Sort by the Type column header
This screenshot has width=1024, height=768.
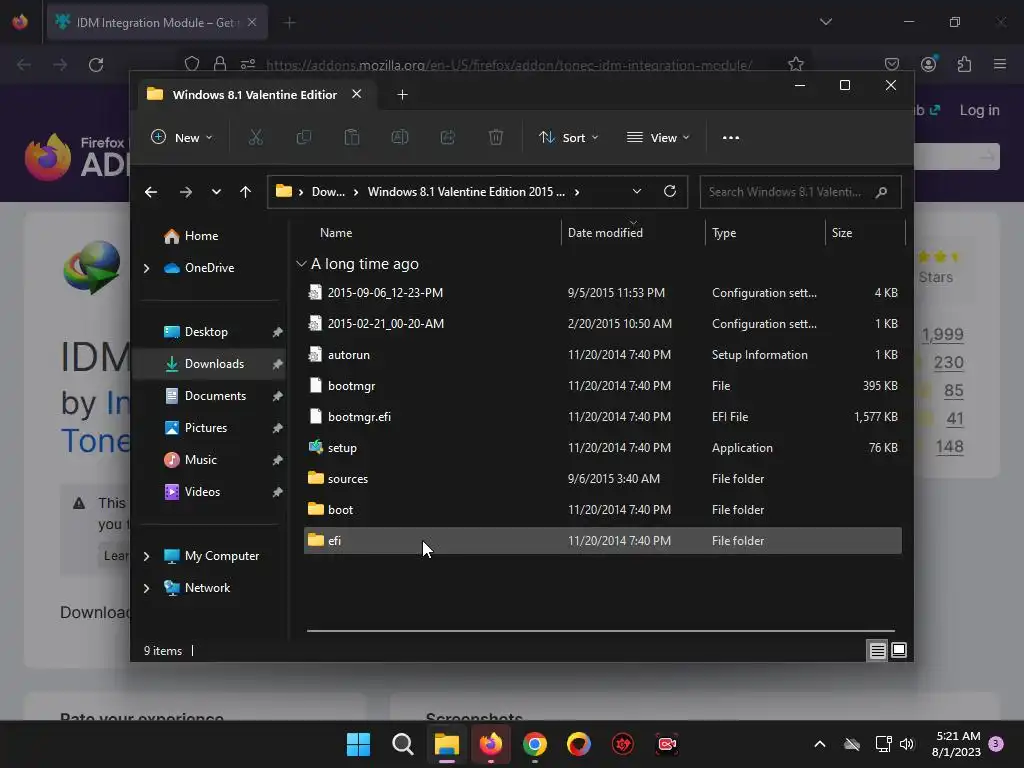coord(724,232)
